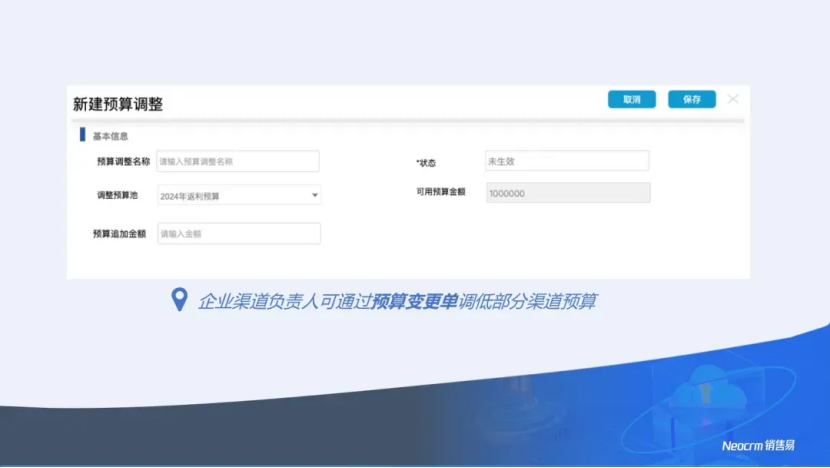Open the 调整预算池 dropdown
This screenshot has width=830, height=468.
pos(238,196)
